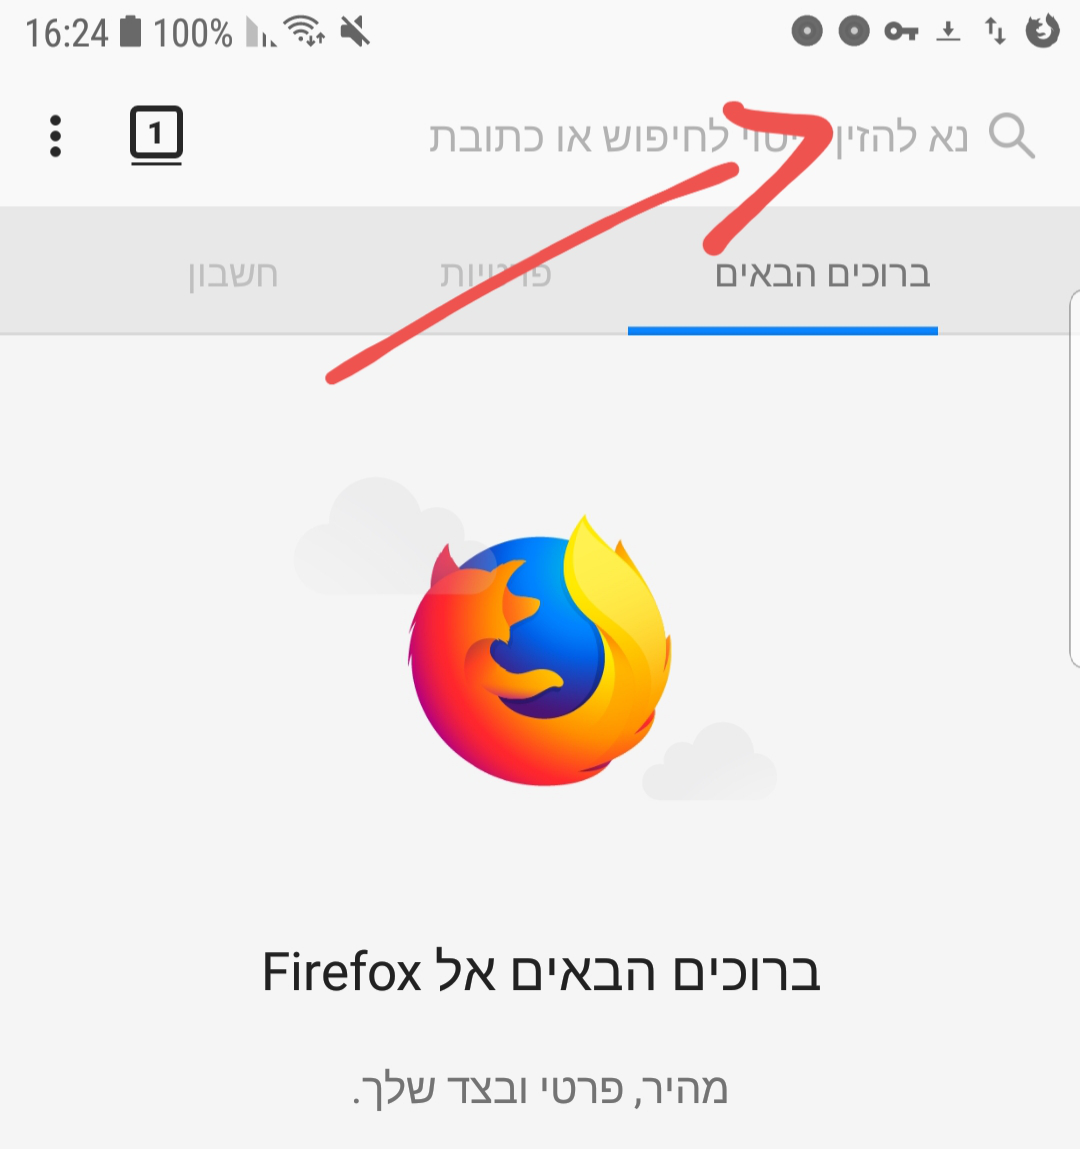The image size is (1080, 1149).
Task: Switch to the חשבון tab
Action: click(233, 275)
